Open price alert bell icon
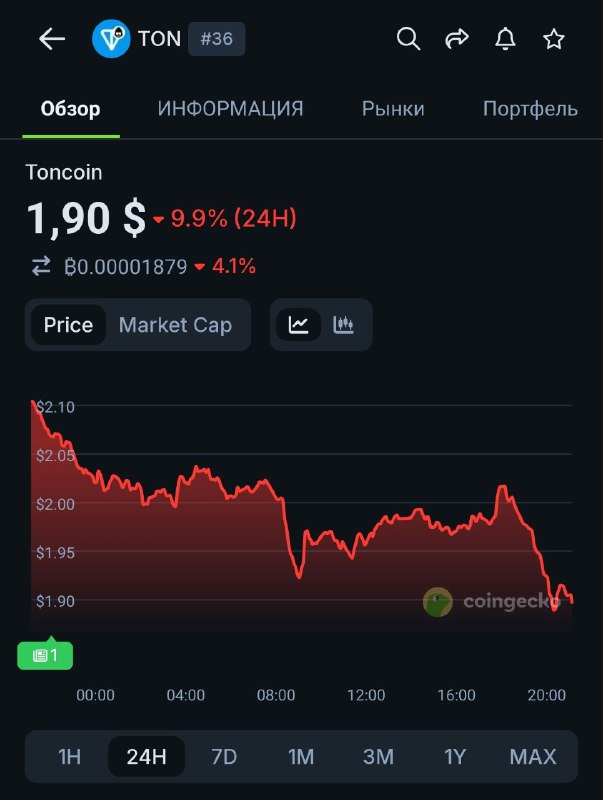 (x=506, y=39)
